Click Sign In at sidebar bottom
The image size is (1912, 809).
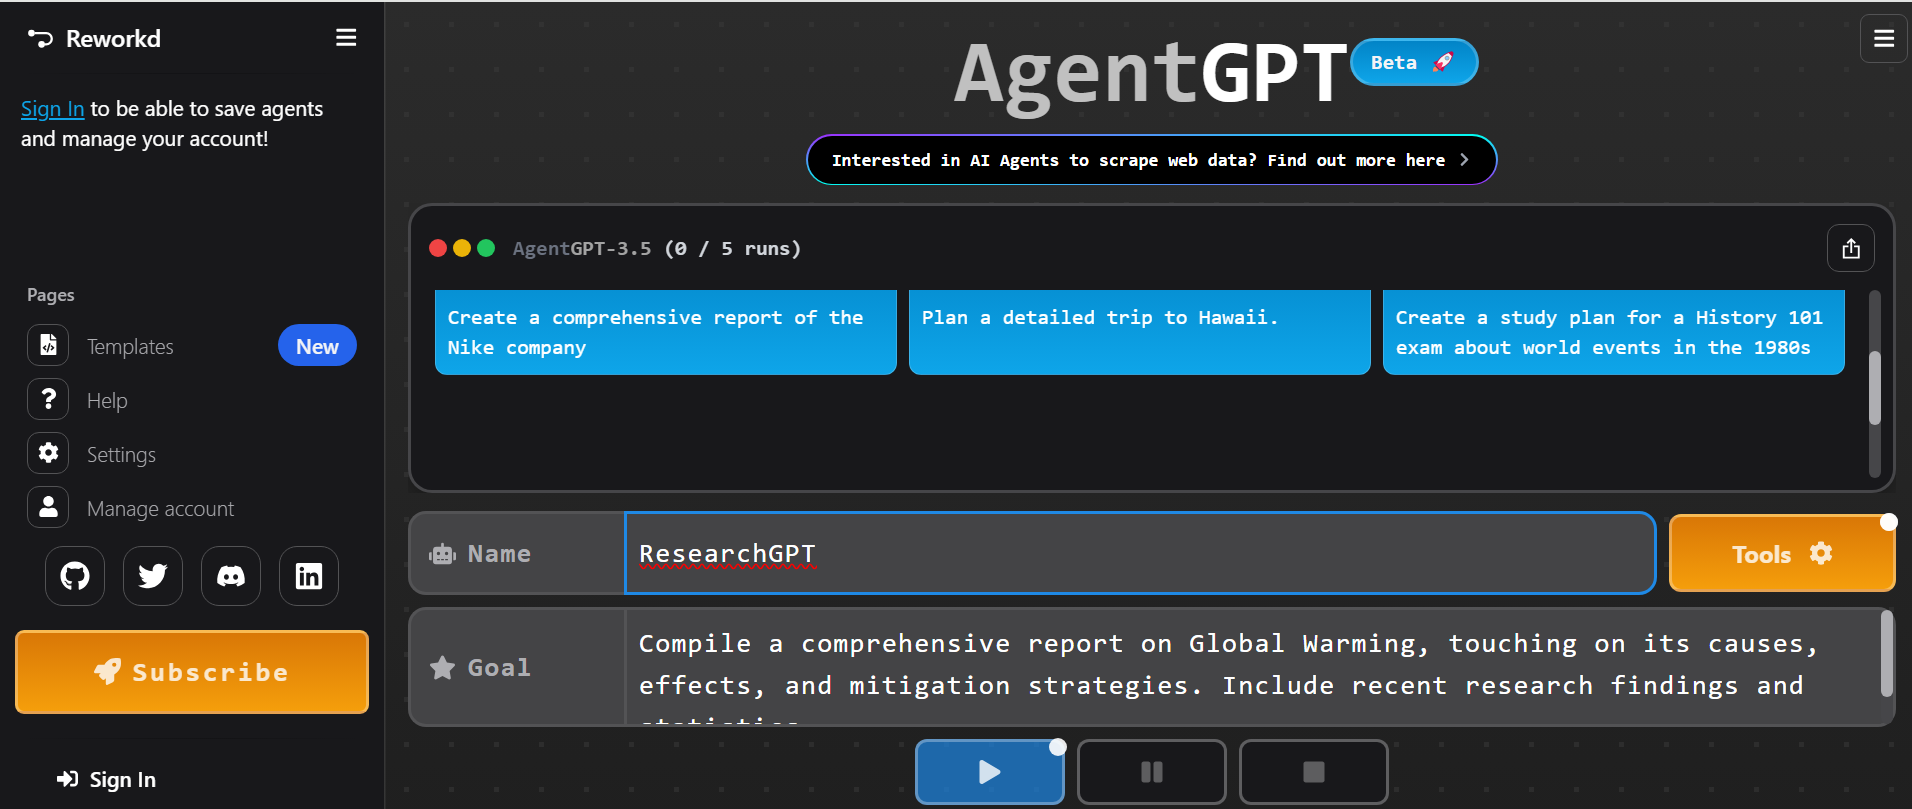click(x=107, y=779)
